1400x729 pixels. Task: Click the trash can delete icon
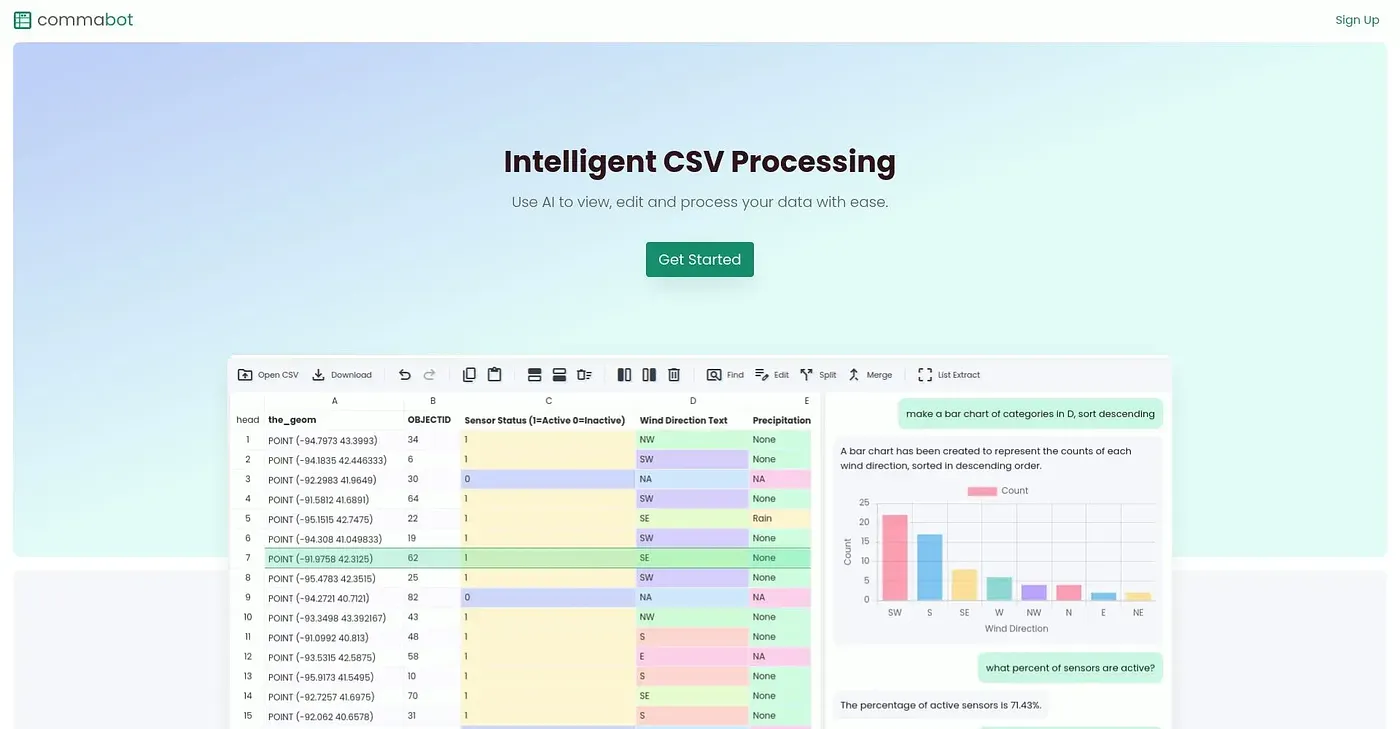click(x=674, y=375)
